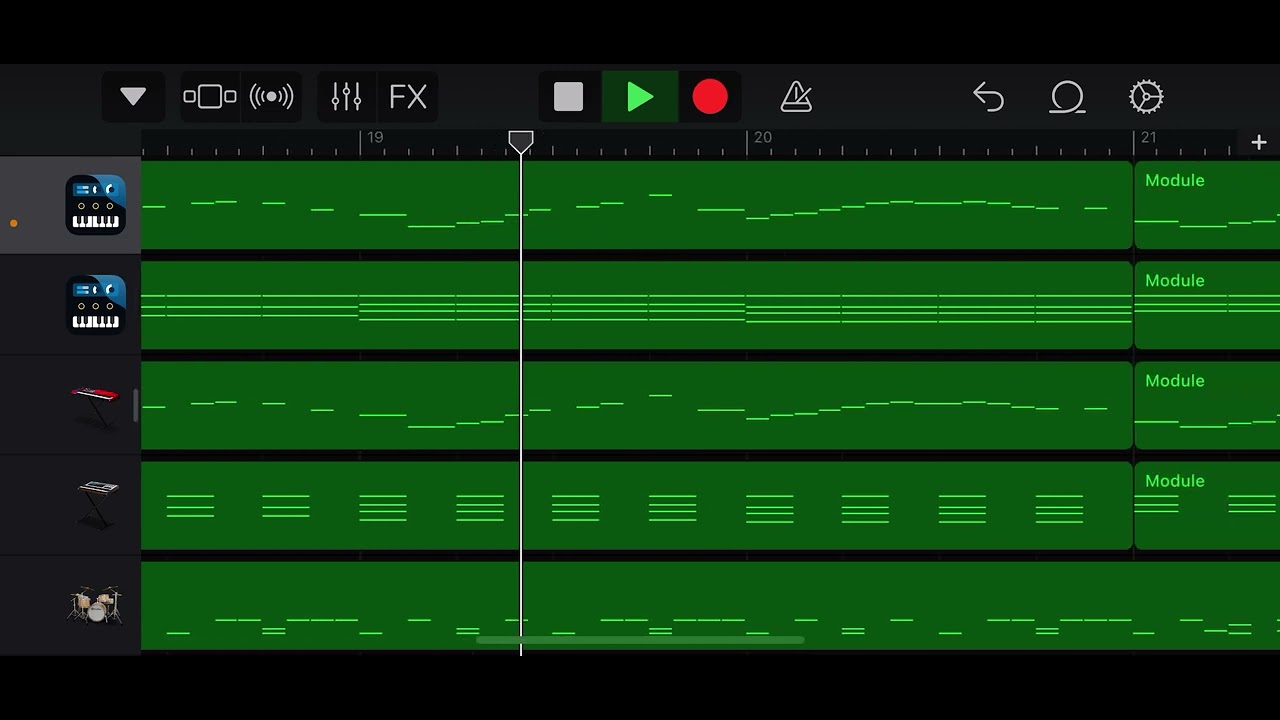The width and height of the screenshot is (1280, 720).
Task: Grab the track header resize handle
Action: tap(135, 405)
